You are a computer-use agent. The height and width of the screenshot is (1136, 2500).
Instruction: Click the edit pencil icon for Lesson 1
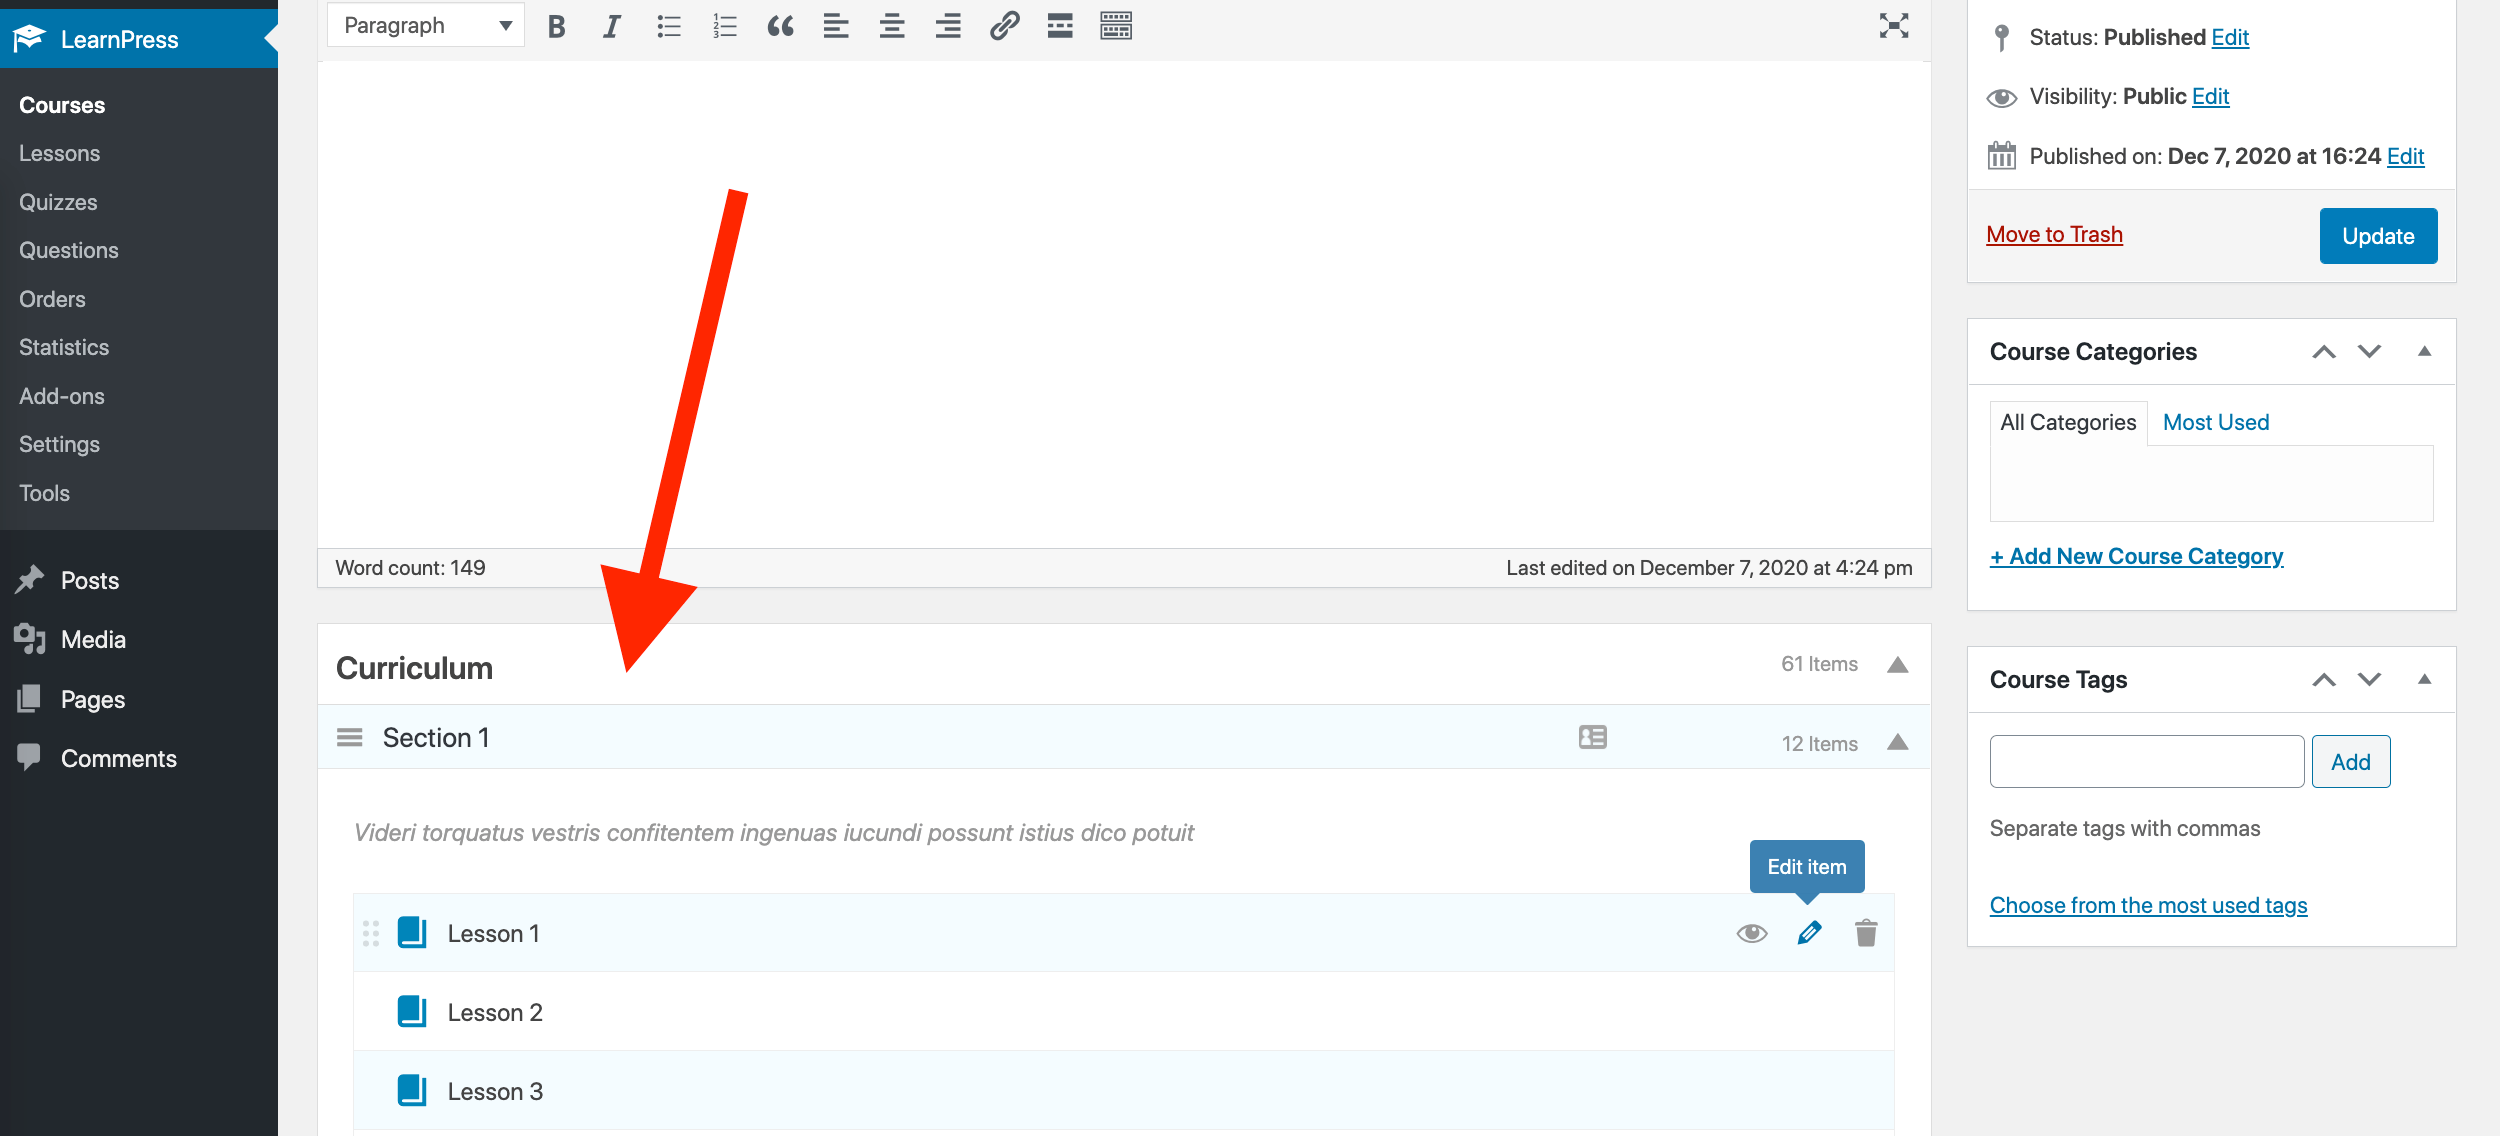point(1809,933)
